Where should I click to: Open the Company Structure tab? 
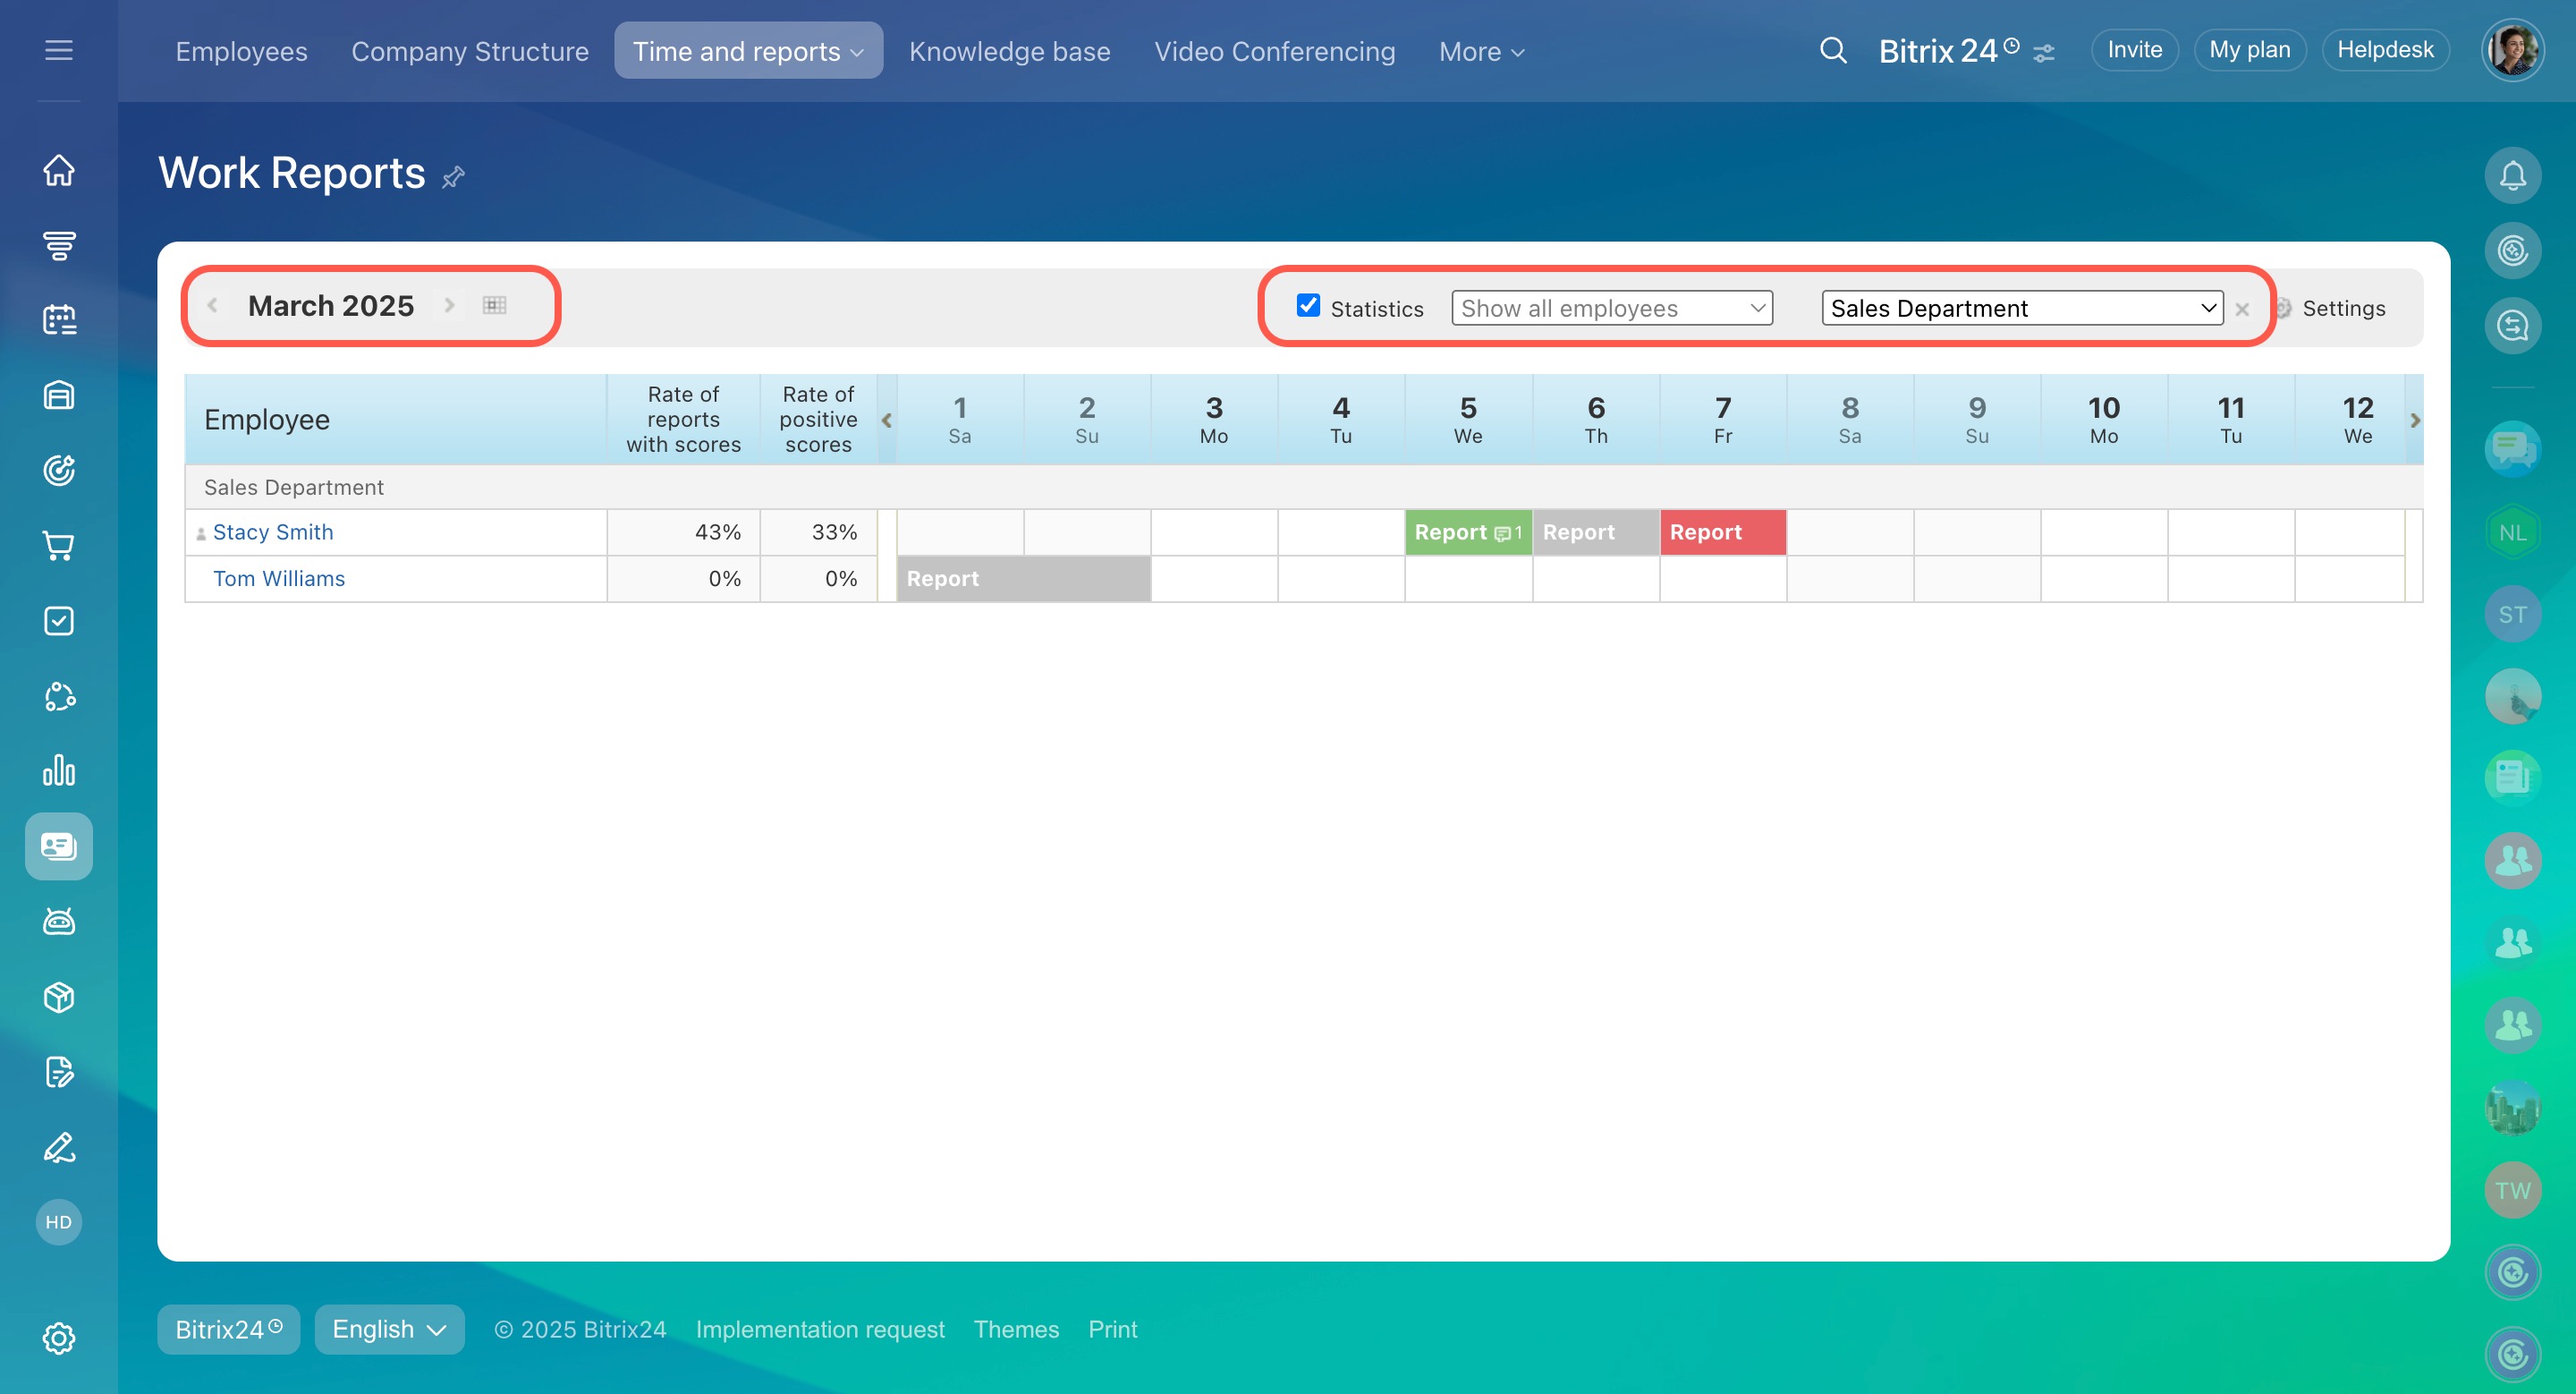click(x=470, y=51)
